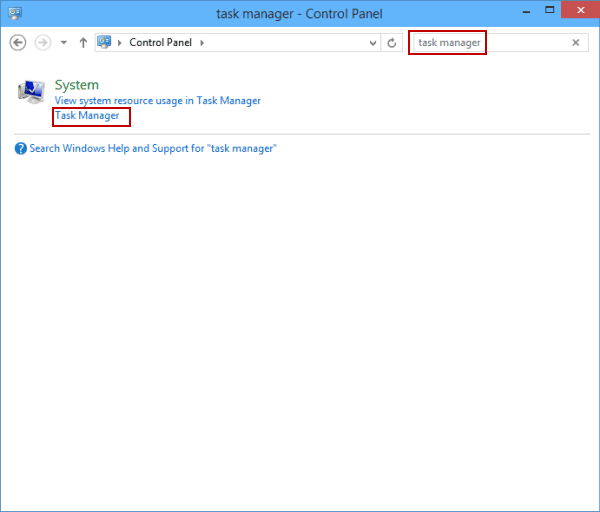Viewport: 600px width, 512px height.
Task: Open the recent locations dropdown arrow
Action: click(x=64, y=42)
